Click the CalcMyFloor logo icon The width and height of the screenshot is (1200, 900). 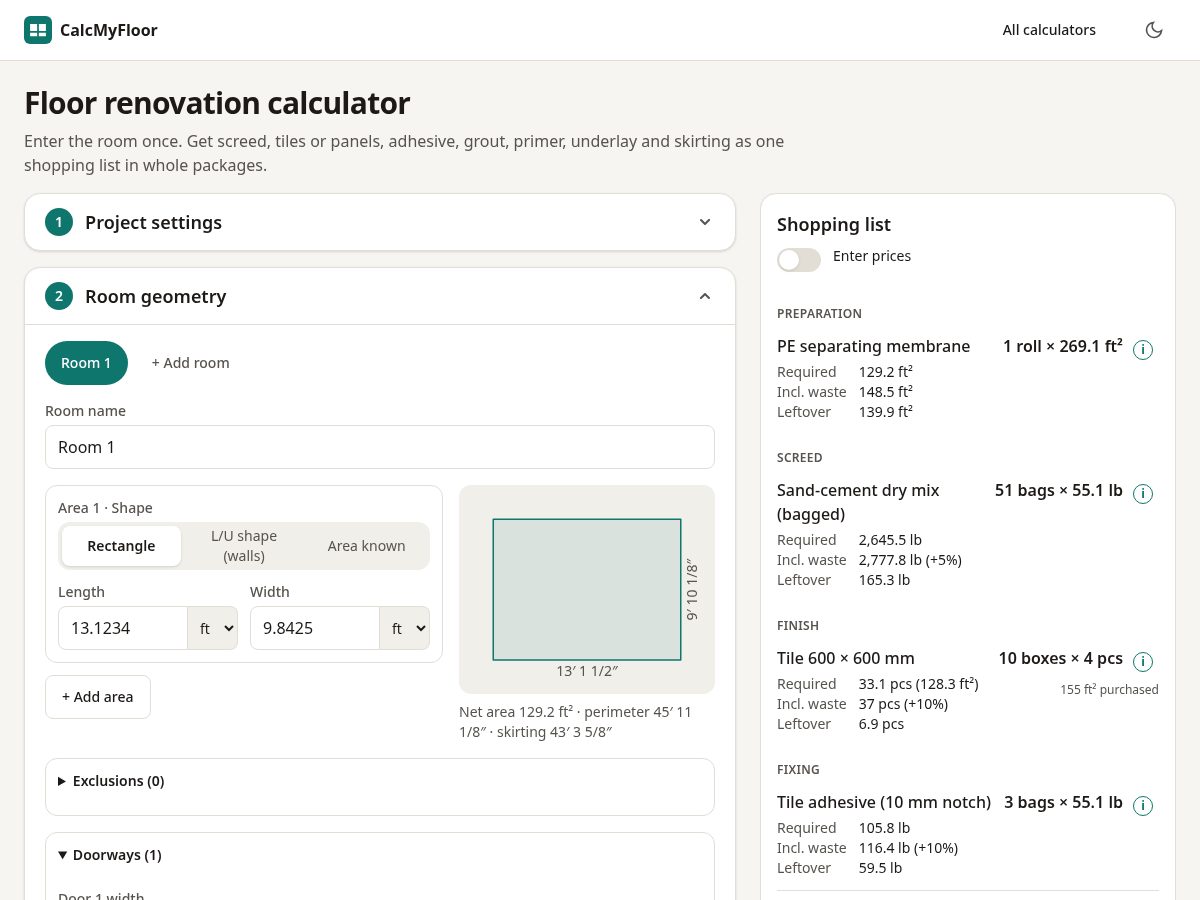pyautogui.click(x=38, y=30)
